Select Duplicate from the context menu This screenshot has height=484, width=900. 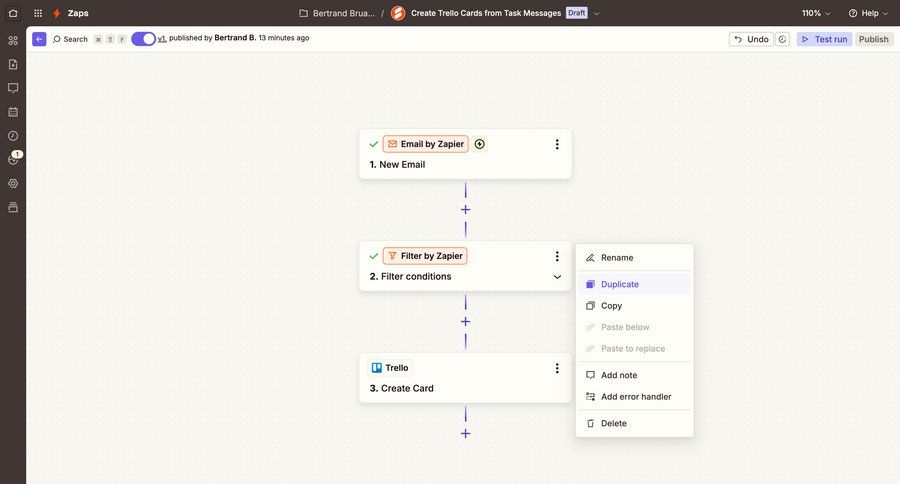(x=634, y=284)
